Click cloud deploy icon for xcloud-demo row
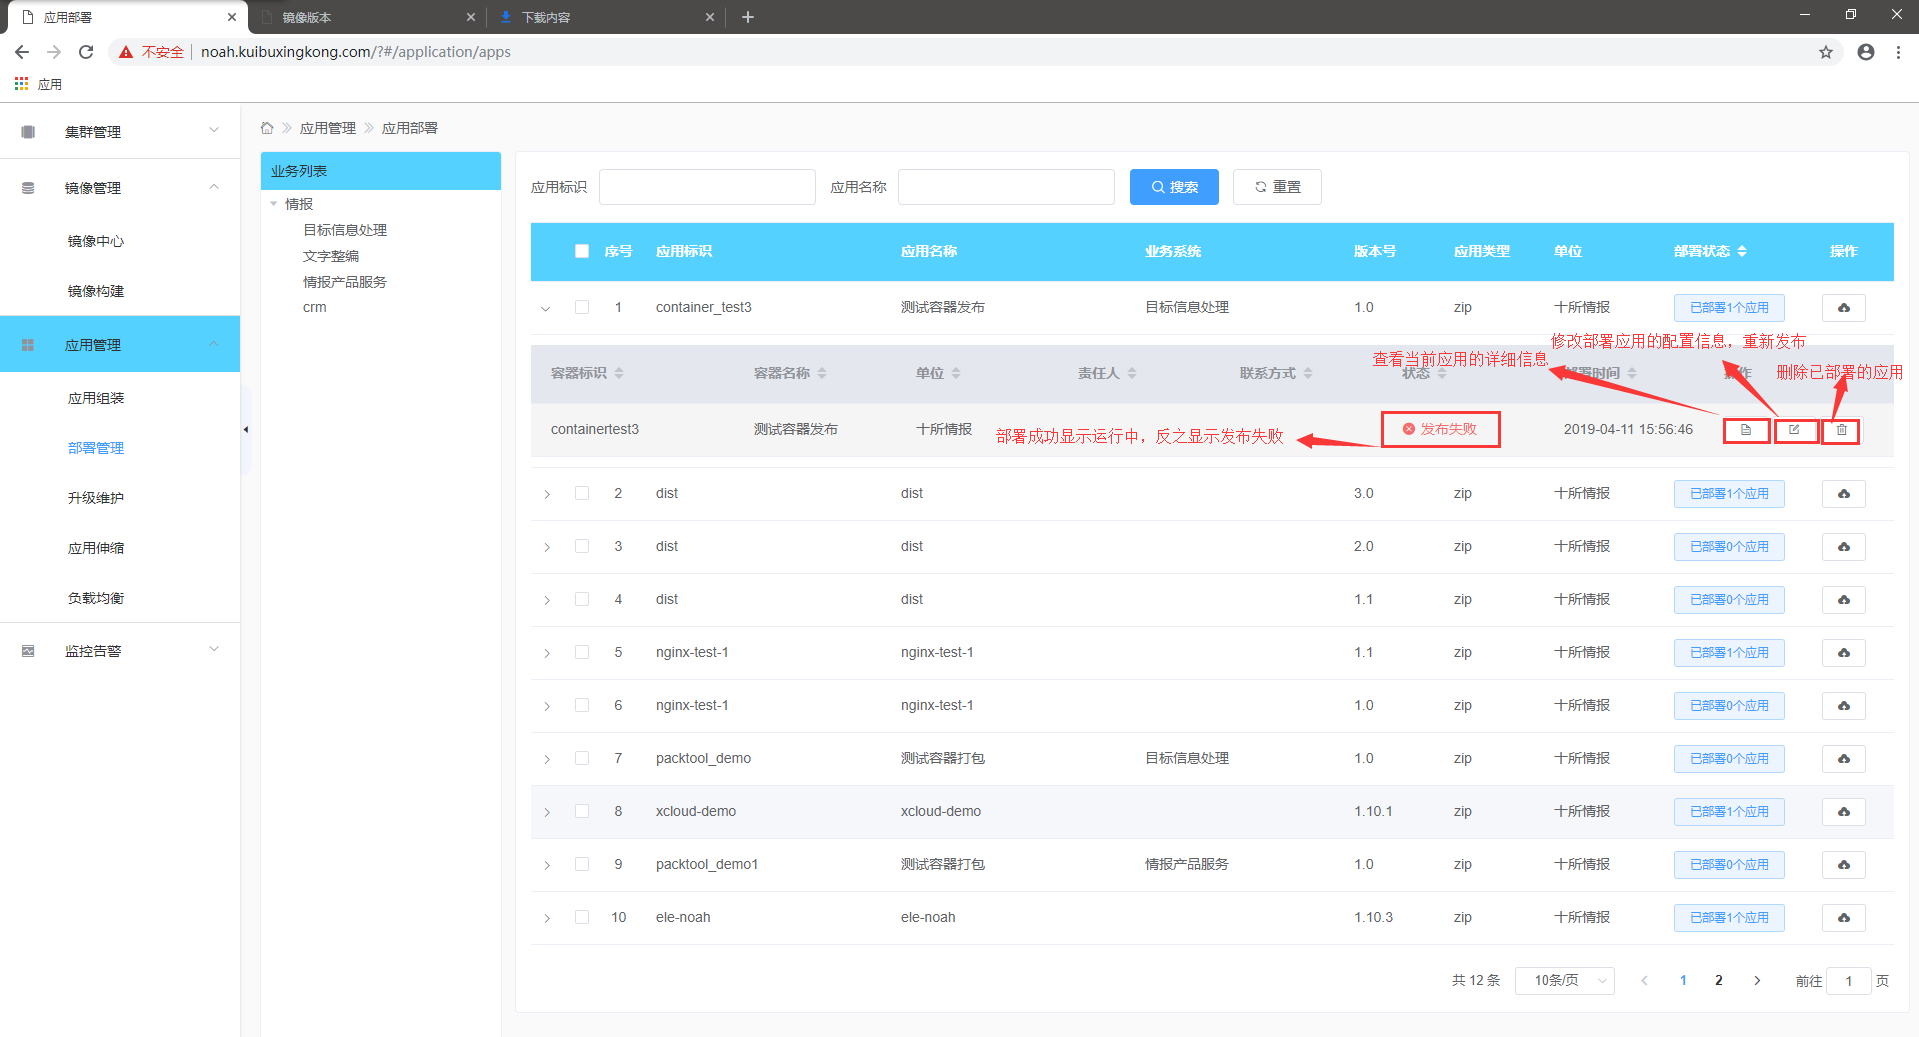 1843,812
